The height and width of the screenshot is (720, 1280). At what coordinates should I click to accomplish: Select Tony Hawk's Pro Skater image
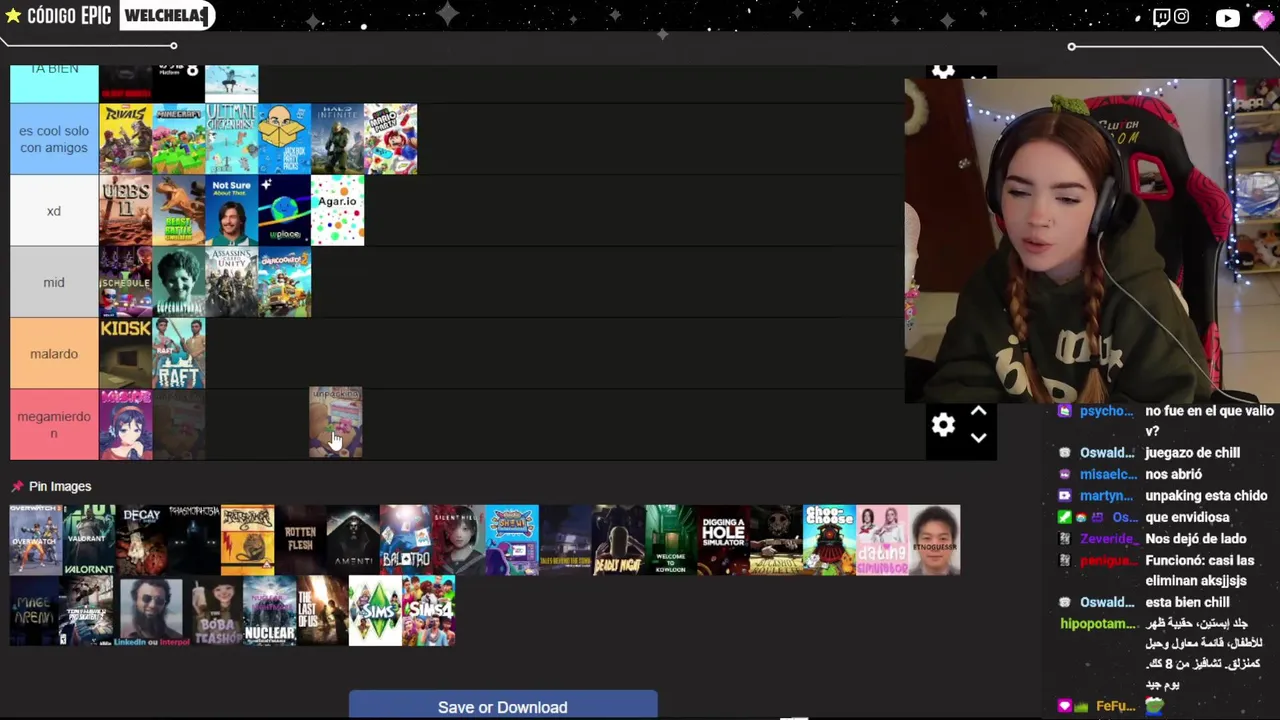click(89, 611)
